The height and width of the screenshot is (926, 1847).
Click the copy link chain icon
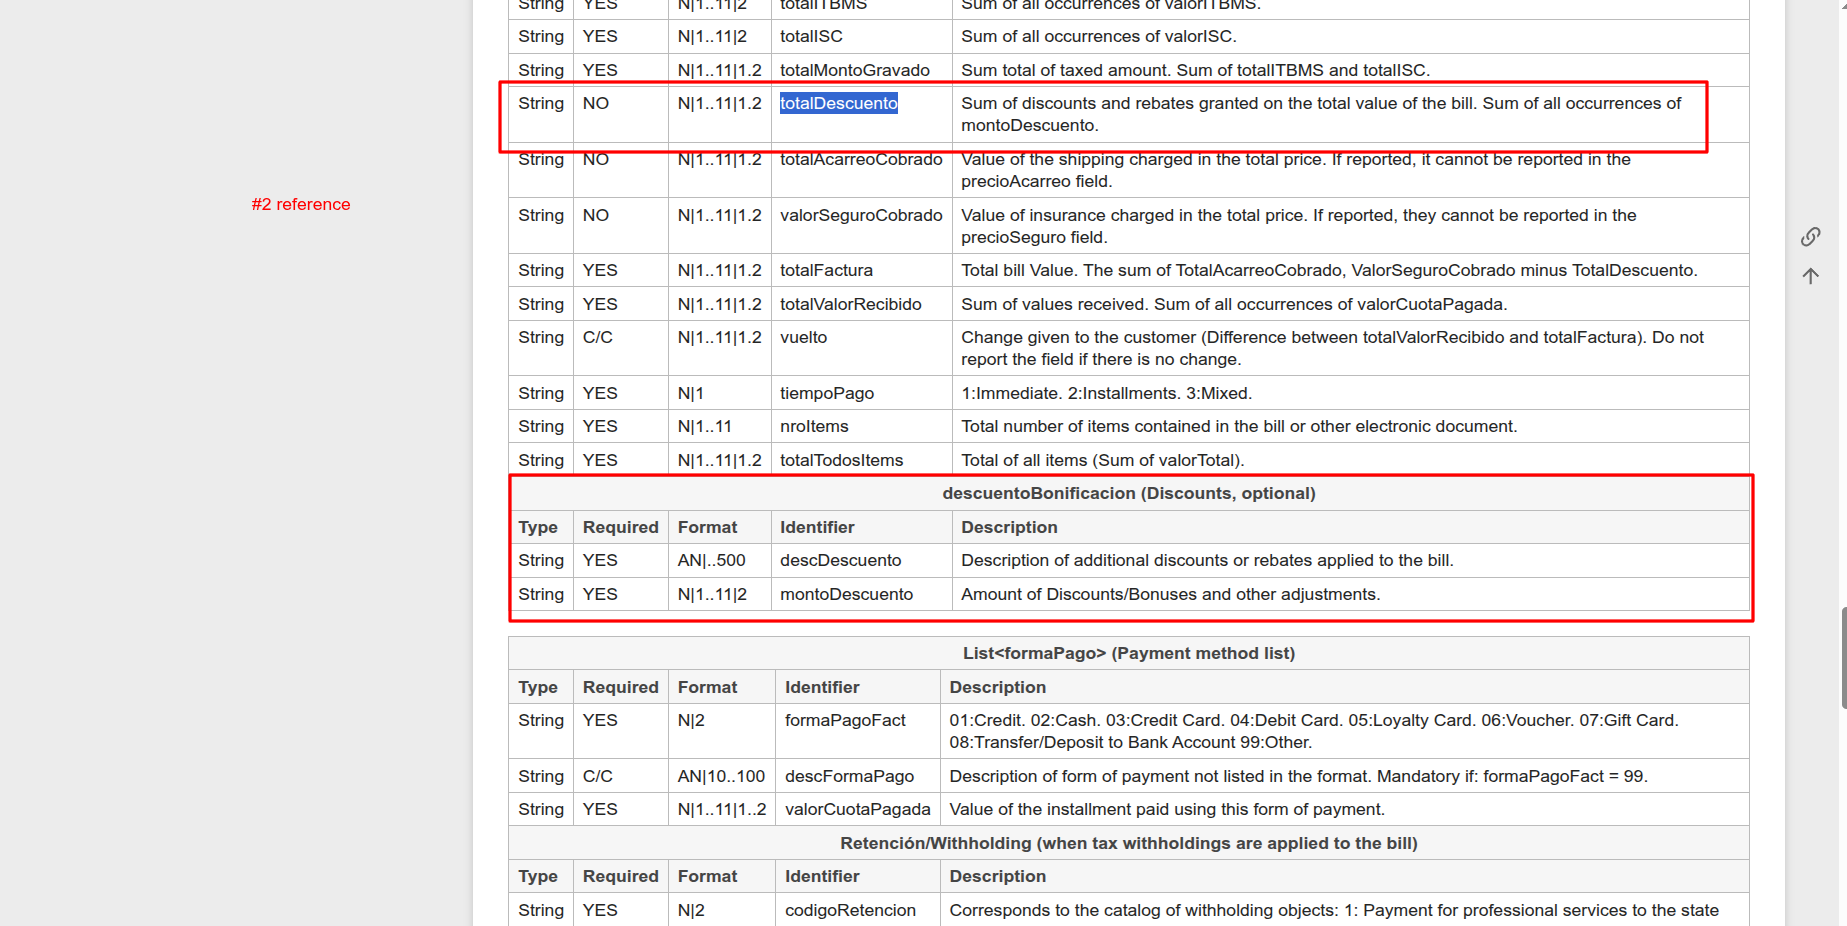1810,237
